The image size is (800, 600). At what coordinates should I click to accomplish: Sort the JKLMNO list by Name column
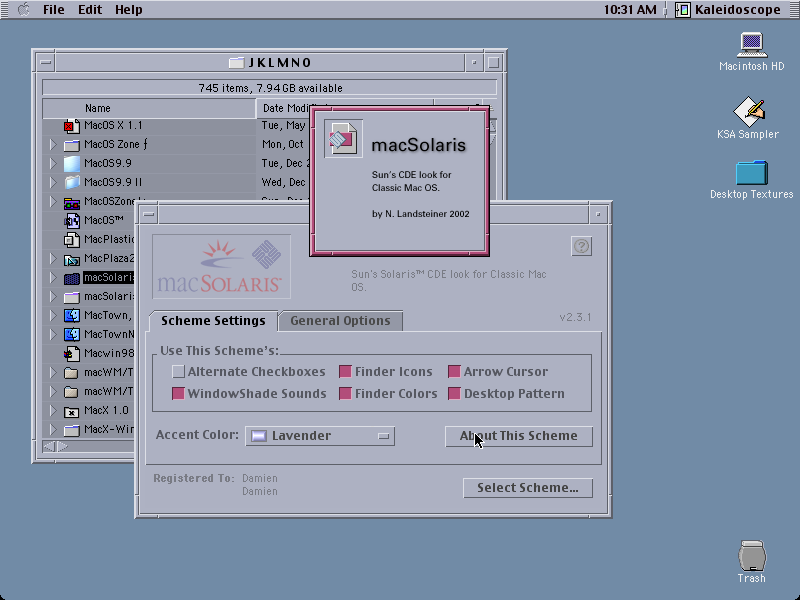pos(149,108)
